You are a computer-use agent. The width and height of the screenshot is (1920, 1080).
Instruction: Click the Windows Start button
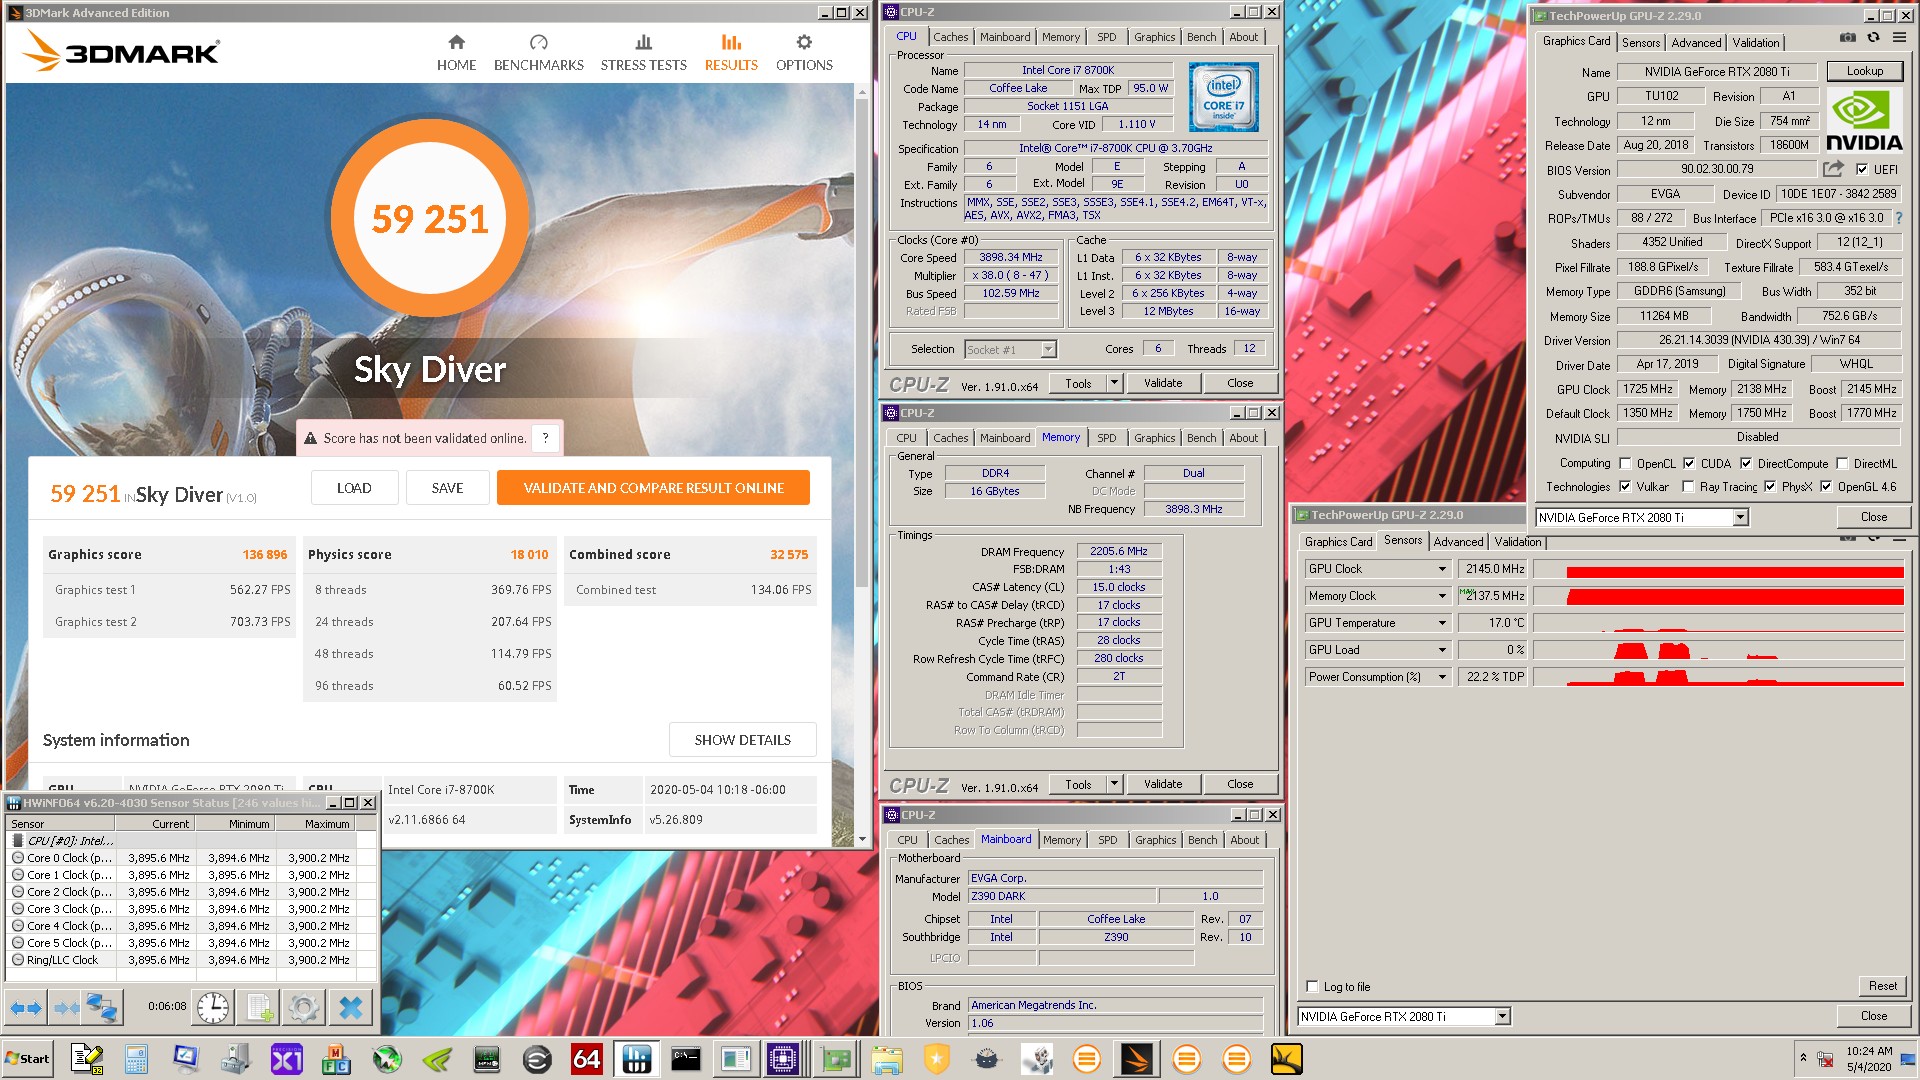pos(27,1059)
